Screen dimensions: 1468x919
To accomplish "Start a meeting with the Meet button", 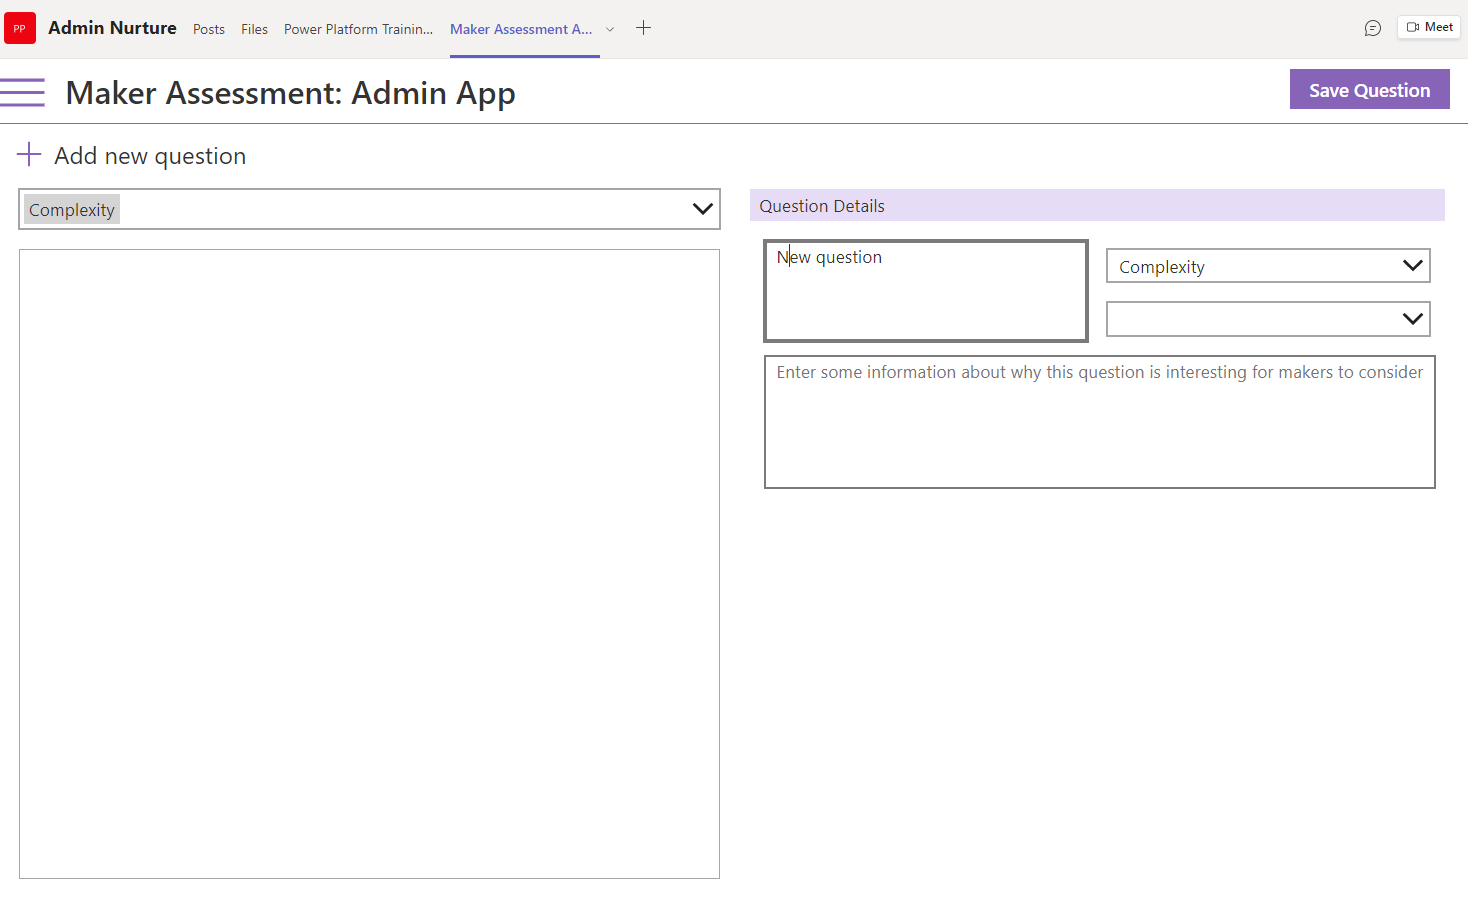I will point(1428,27).
